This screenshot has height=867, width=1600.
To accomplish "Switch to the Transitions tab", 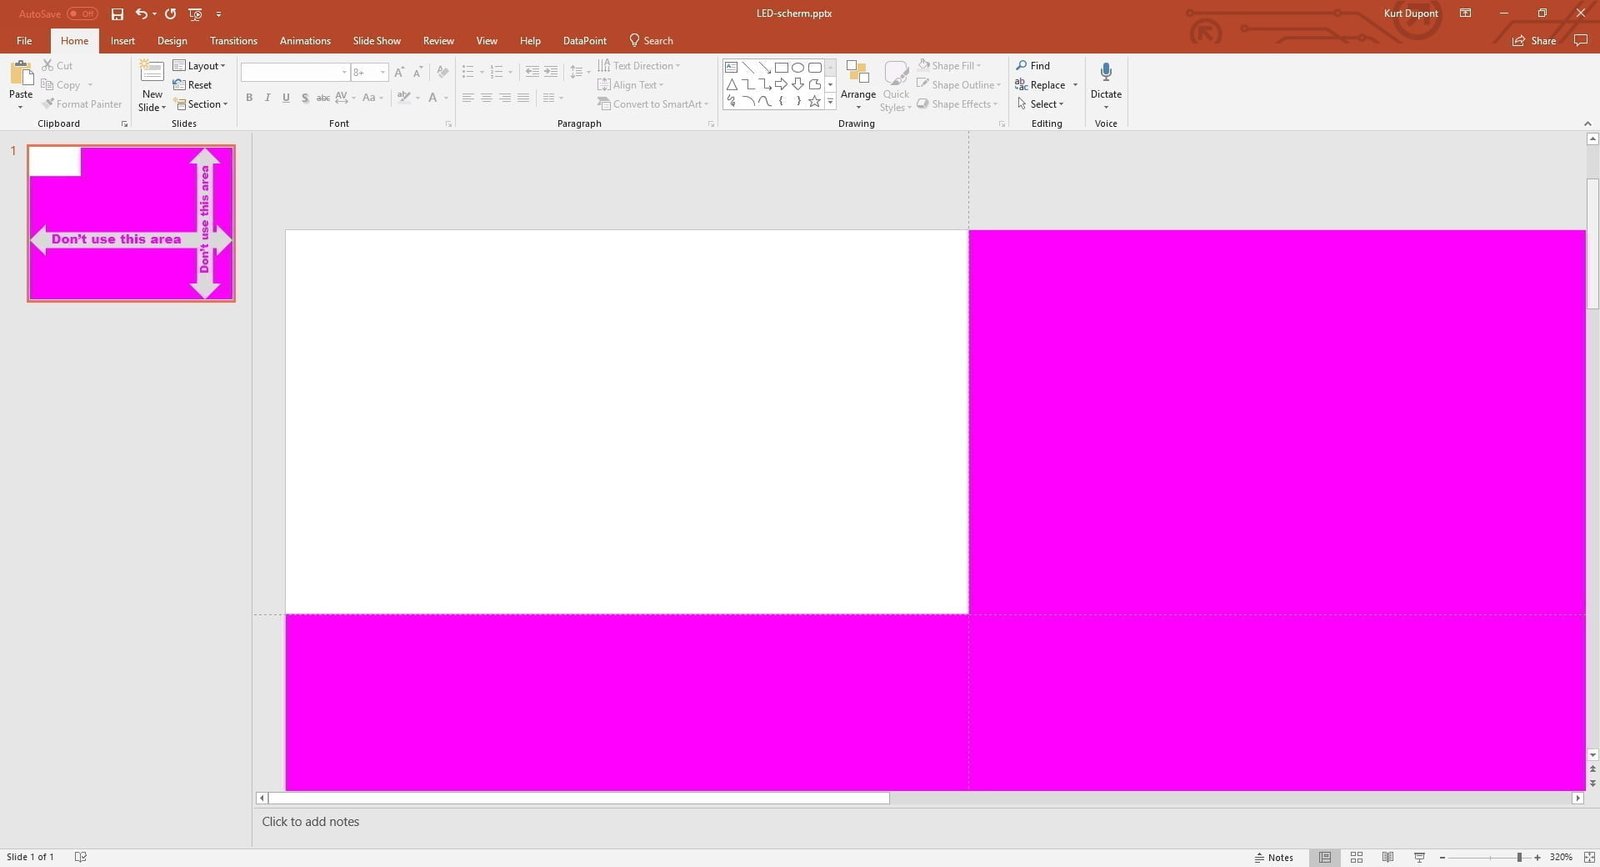I will tap(233, 41).
